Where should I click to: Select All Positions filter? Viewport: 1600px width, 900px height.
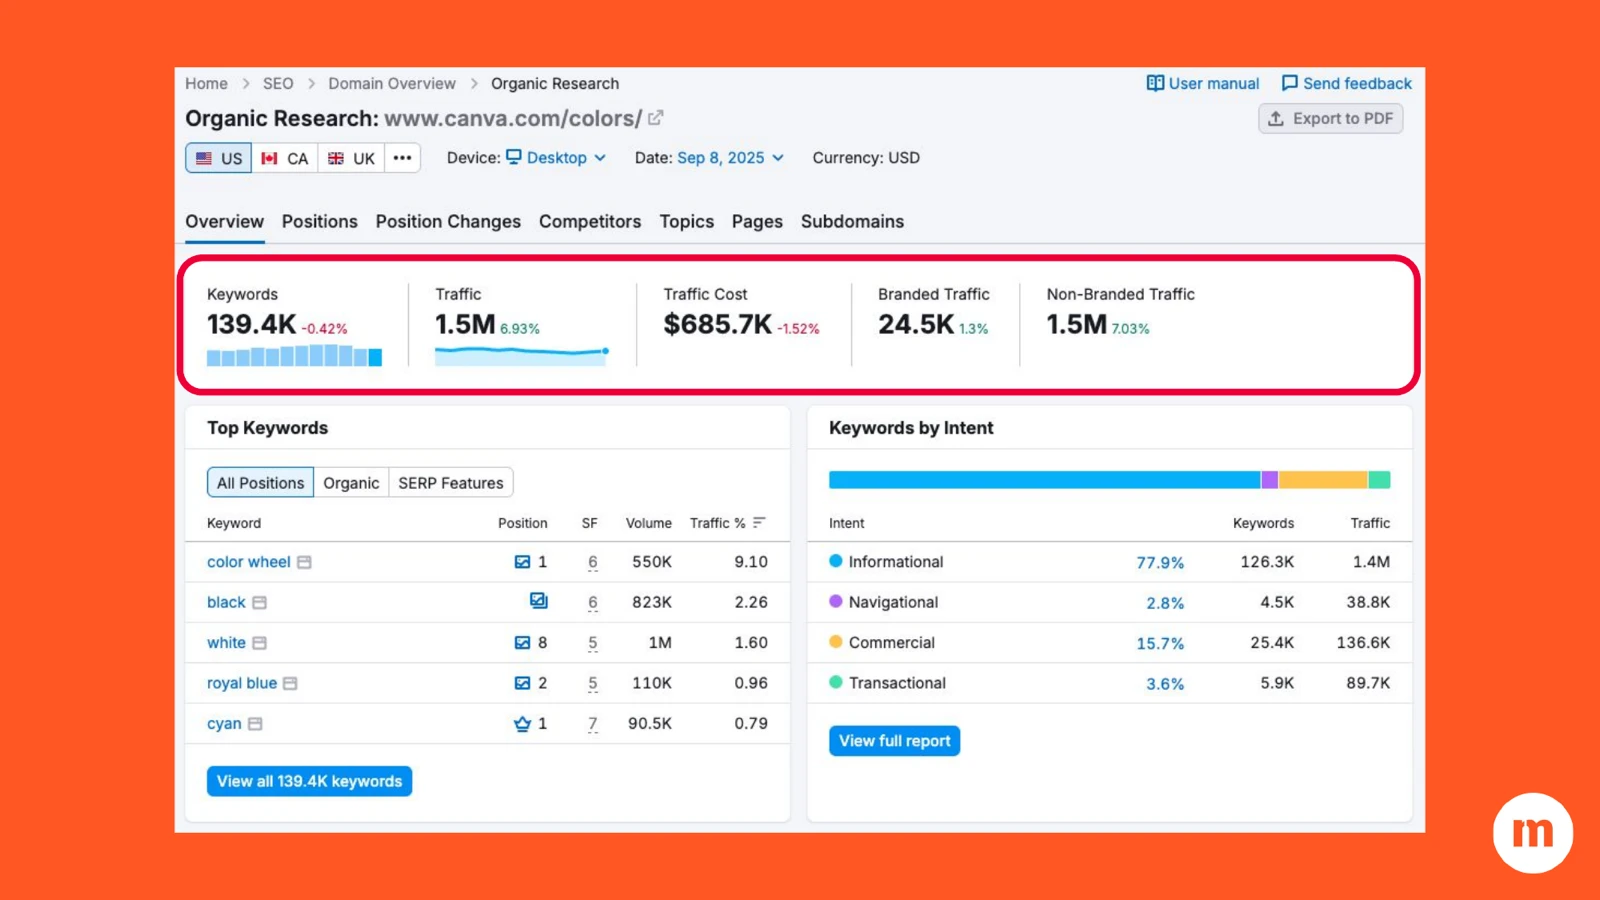(x=260, y=483)
